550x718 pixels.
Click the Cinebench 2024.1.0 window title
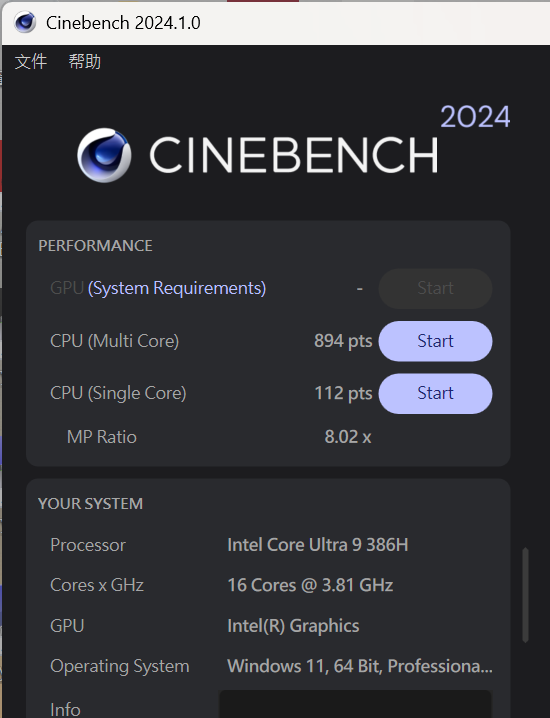click(x=123, y=23)
